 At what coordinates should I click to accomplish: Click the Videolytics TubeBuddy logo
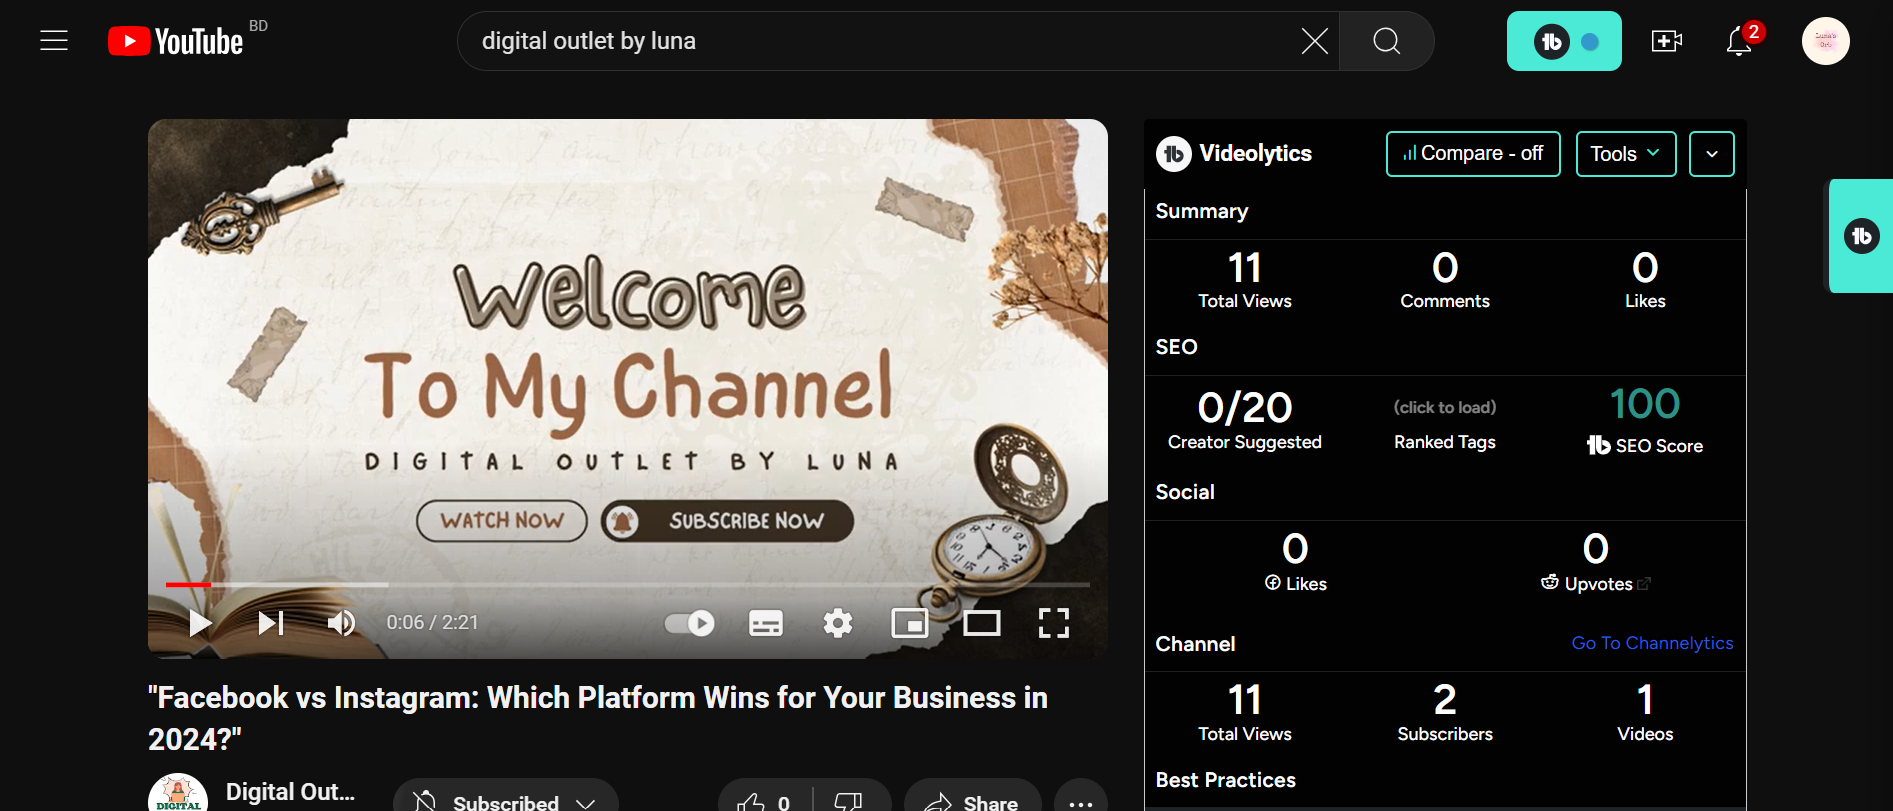(1174, 154)
